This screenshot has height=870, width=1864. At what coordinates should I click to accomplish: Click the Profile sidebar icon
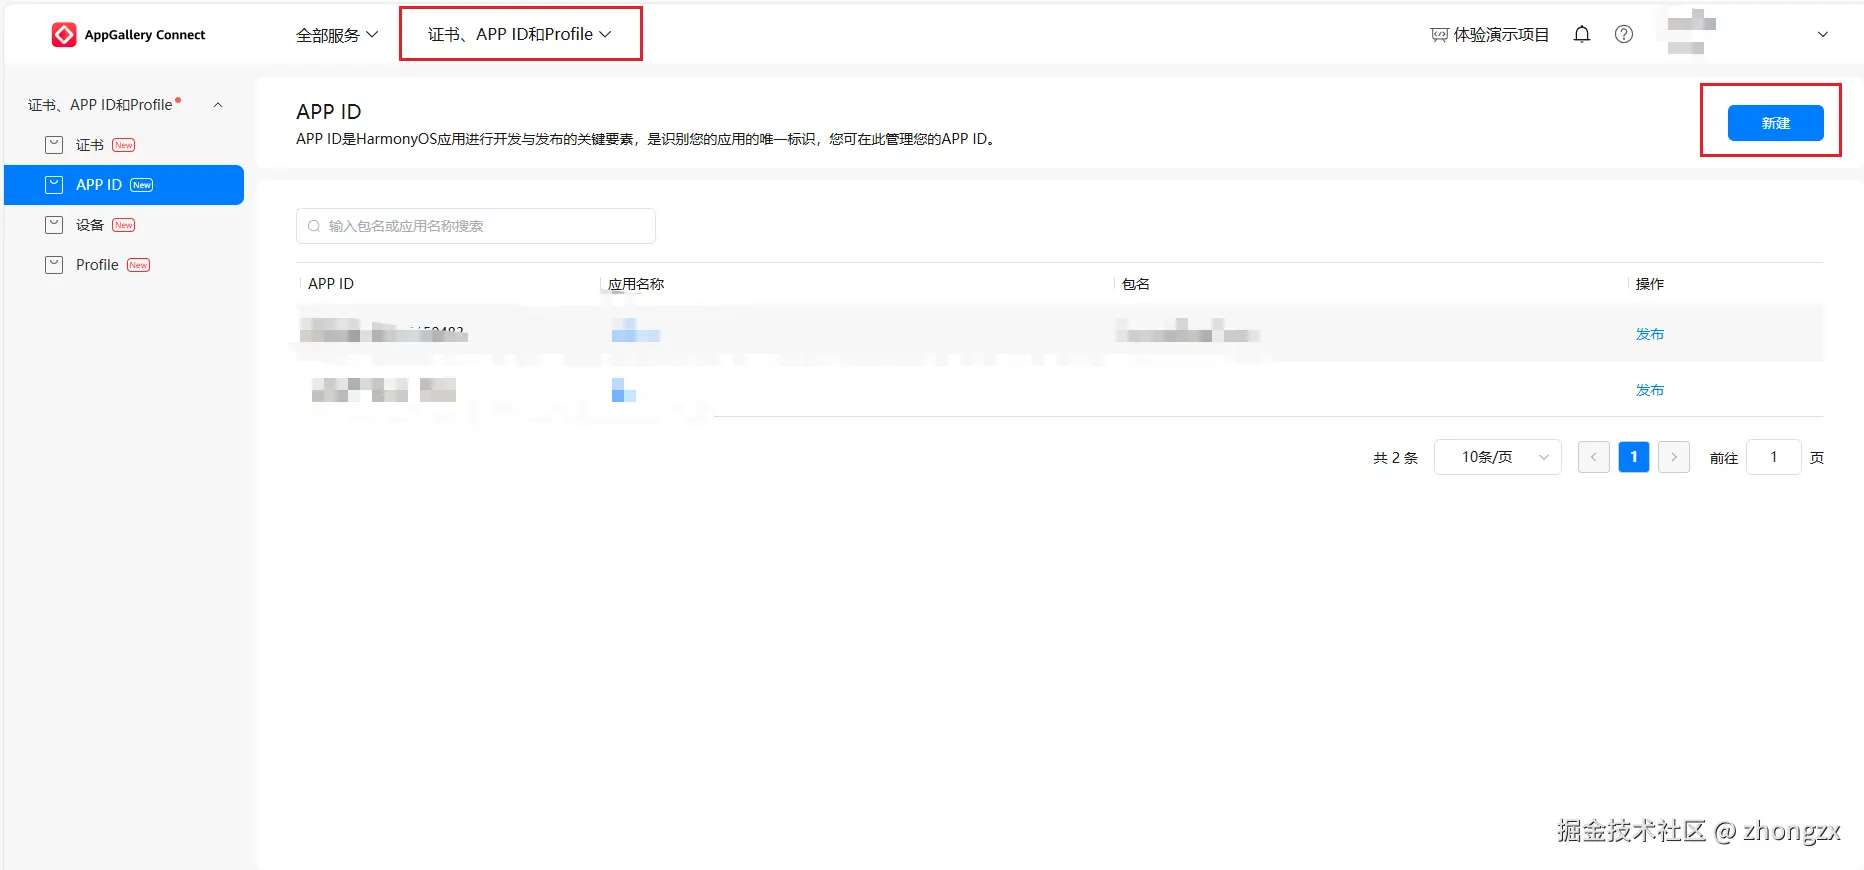click(x=54, y=265)
